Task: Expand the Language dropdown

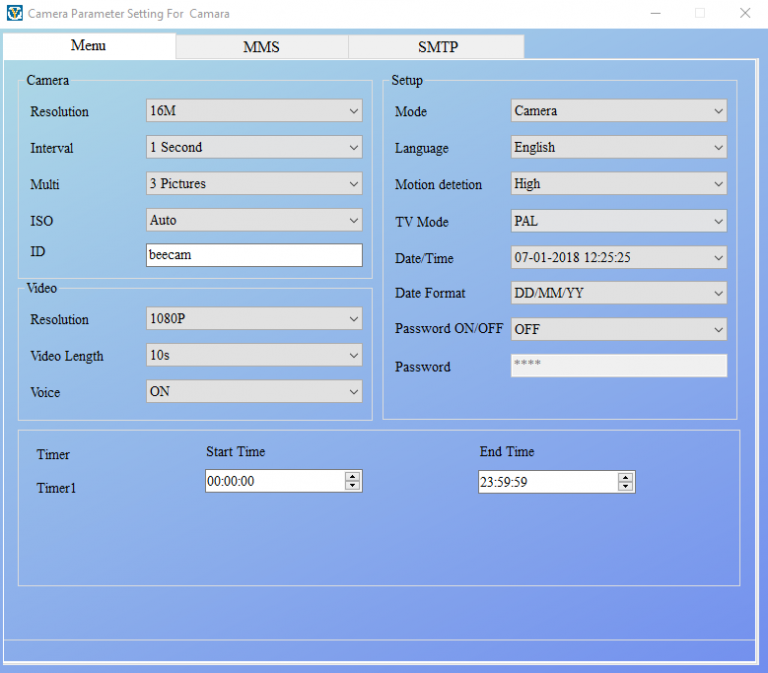Action: 618,148
